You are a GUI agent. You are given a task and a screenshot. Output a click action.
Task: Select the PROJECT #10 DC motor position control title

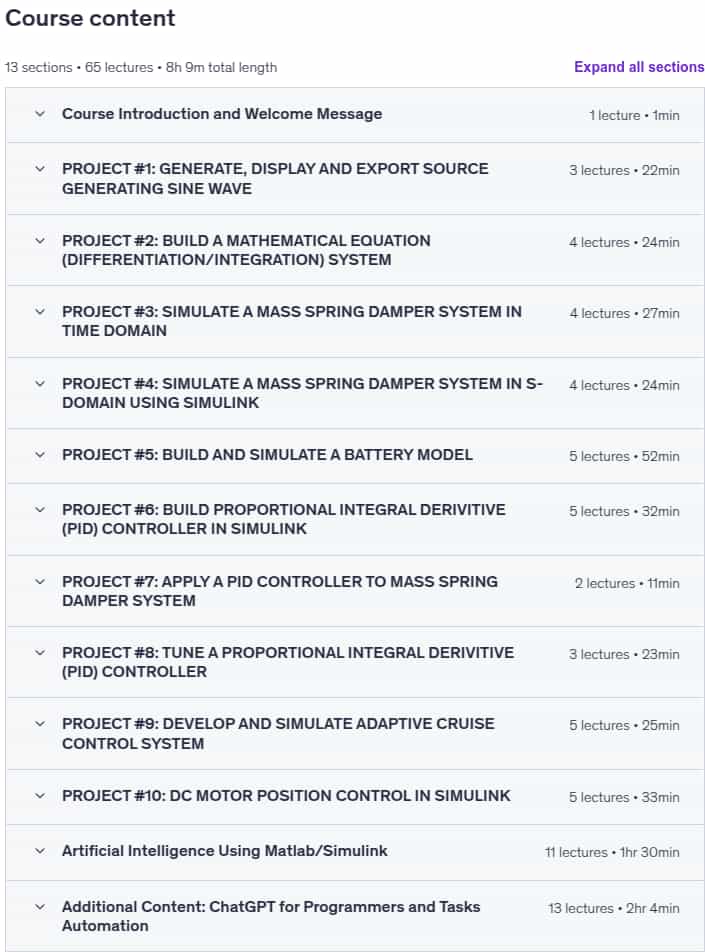[x=286, y=795]
